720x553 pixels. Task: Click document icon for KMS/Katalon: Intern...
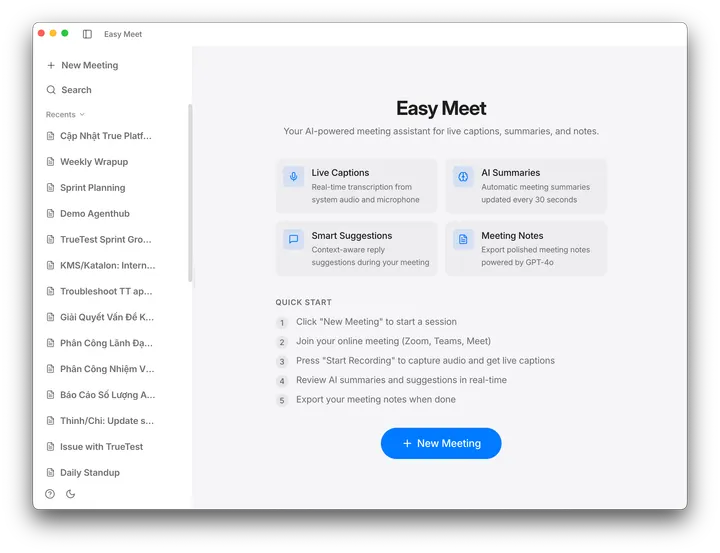51,265
